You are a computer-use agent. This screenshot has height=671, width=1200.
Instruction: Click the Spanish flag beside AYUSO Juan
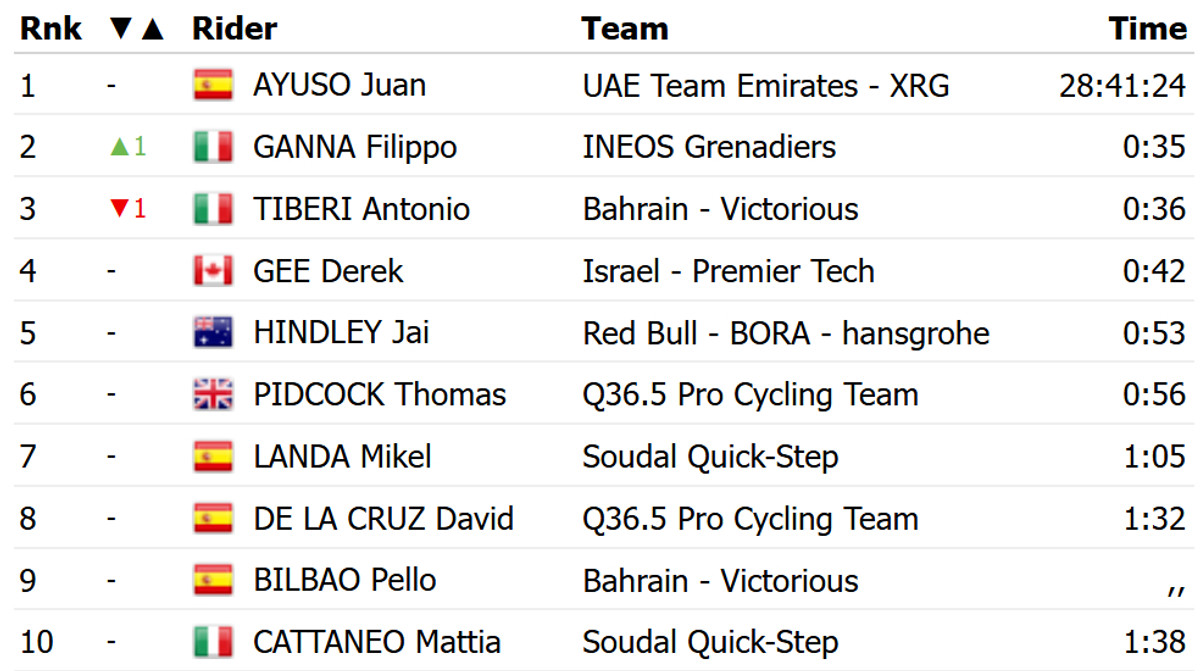click(x=212, y=86)
